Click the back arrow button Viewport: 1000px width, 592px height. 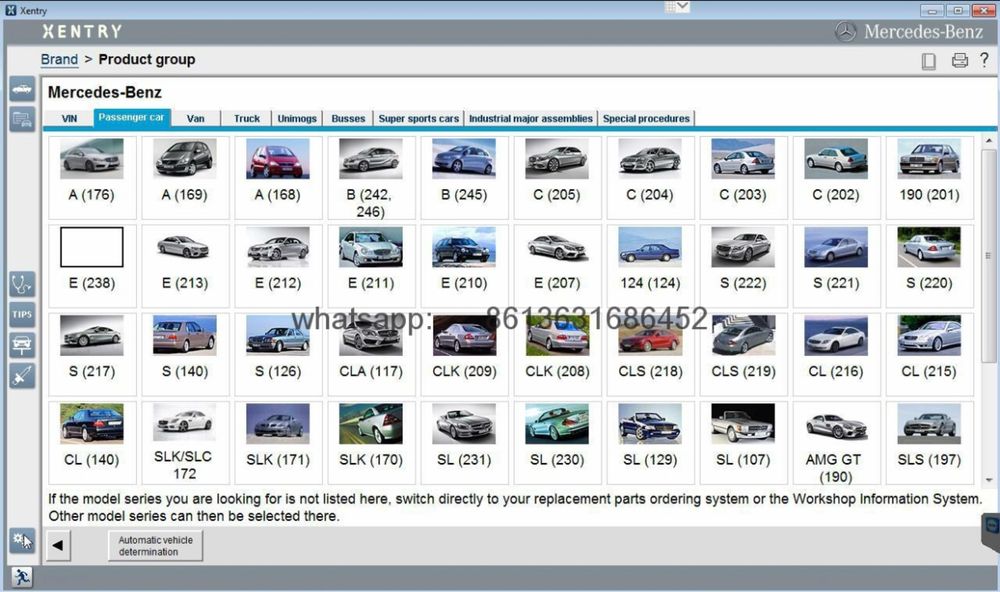click(x=58, y=545)
